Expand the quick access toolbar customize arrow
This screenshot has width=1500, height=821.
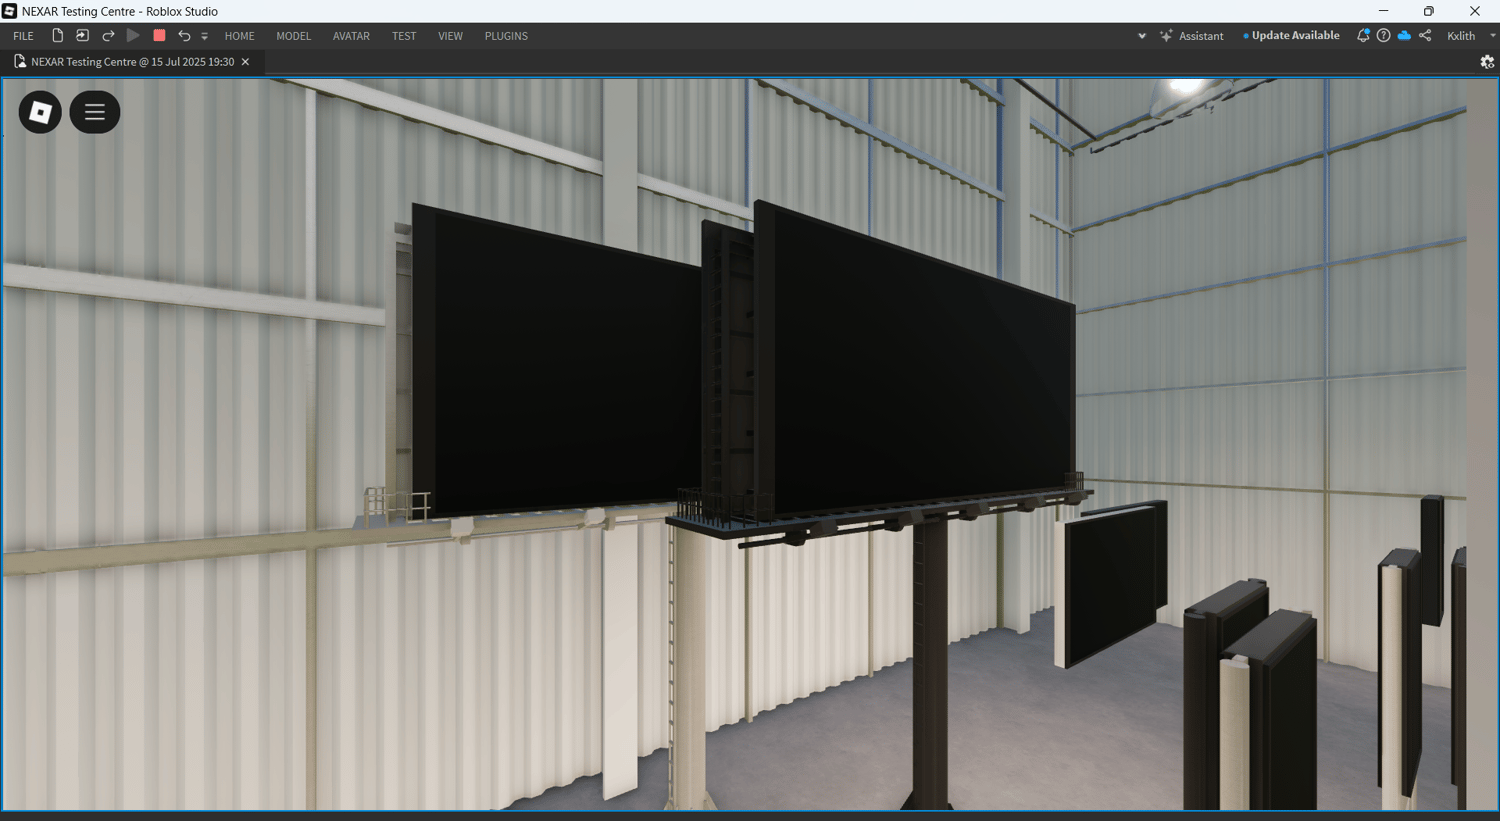coord(204,37)
